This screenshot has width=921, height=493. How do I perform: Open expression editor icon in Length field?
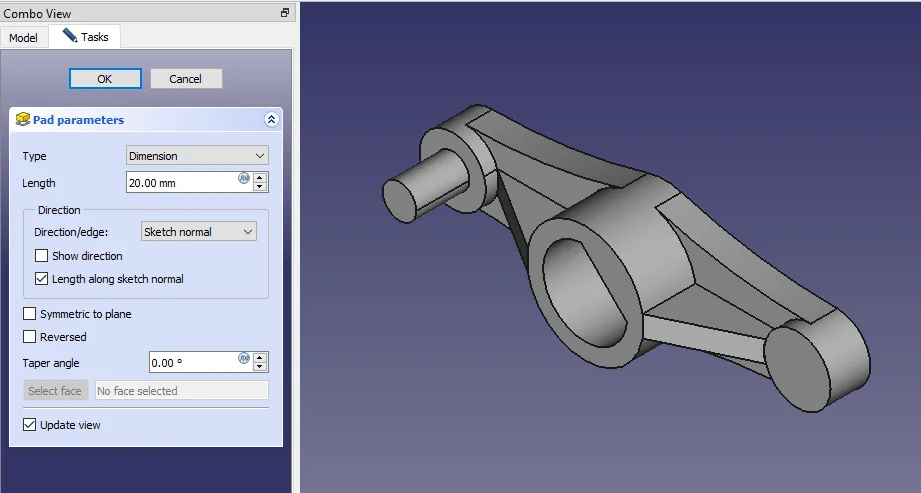(244, 179)
